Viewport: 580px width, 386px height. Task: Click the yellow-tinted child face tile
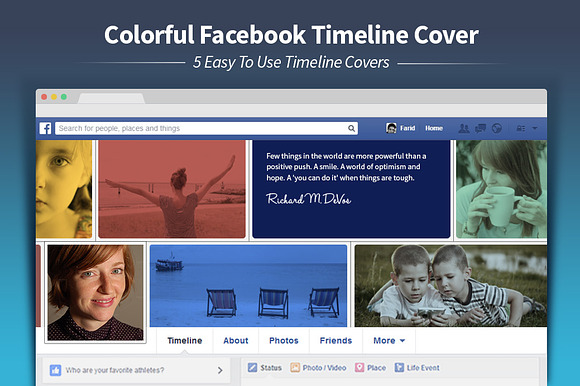(x=64, y=189)
